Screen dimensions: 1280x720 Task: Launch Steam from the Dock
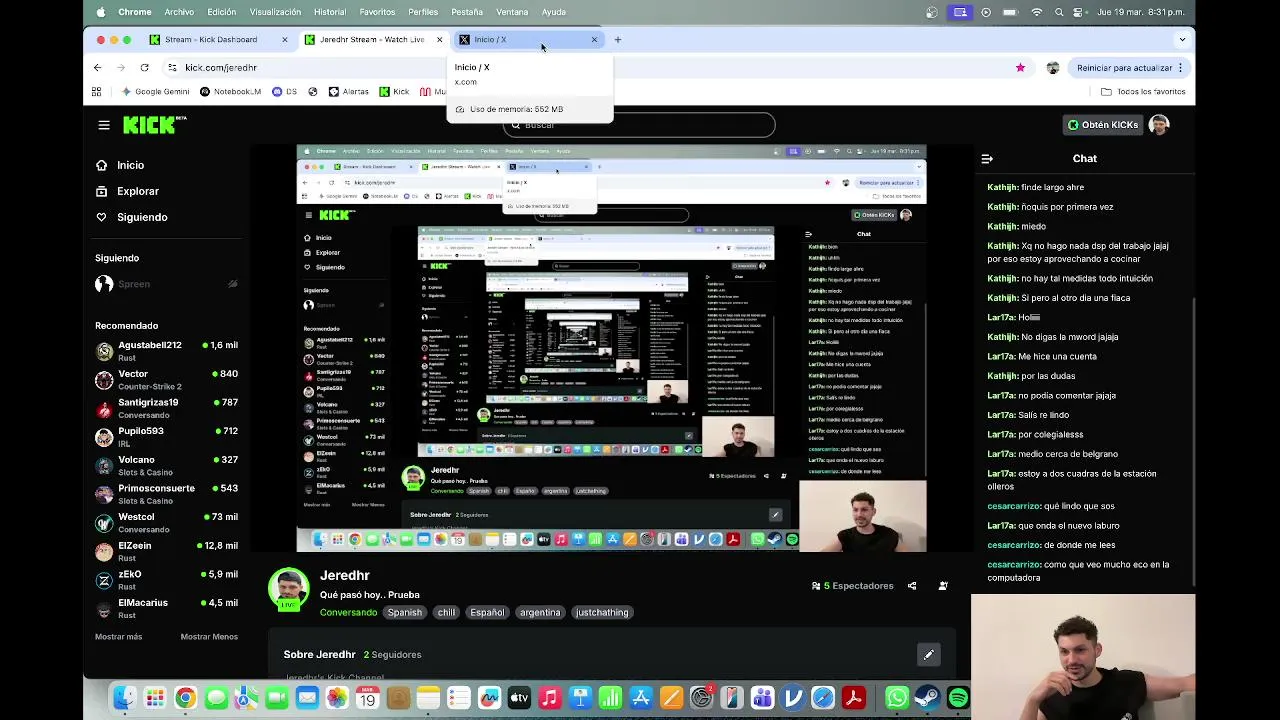click(928, 698)
